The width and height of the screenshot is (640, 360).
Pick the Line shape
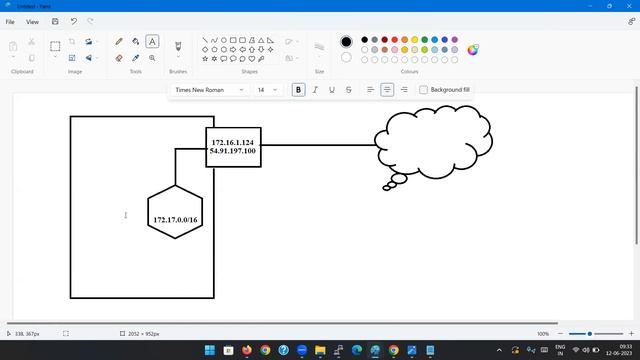tap(205, 40)
